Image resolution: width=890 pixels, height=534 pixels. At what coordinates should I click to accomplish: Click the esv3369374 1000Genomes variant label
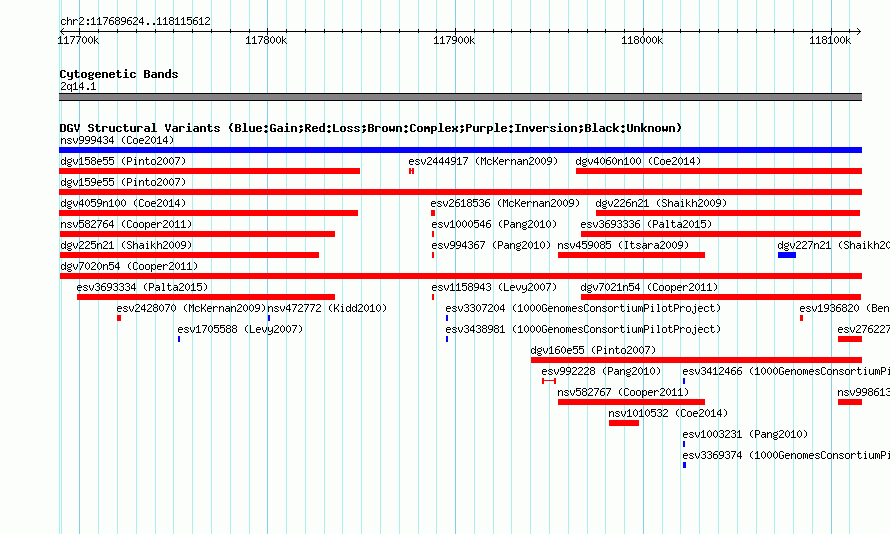click(786, 455)
